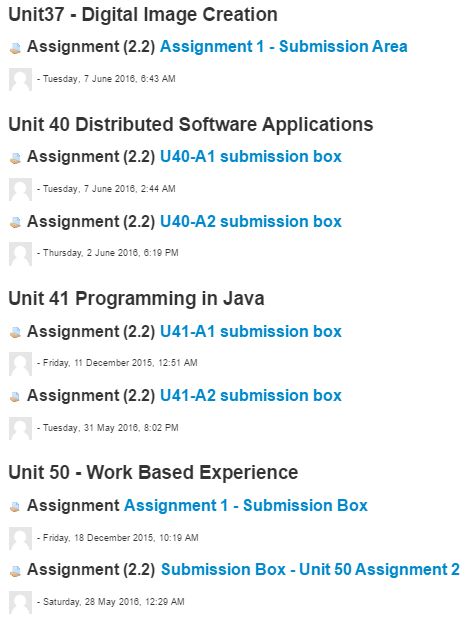Click user avatar dated Thursday, 2 June 2016
The image size is (472, 623).
(21, 254)
